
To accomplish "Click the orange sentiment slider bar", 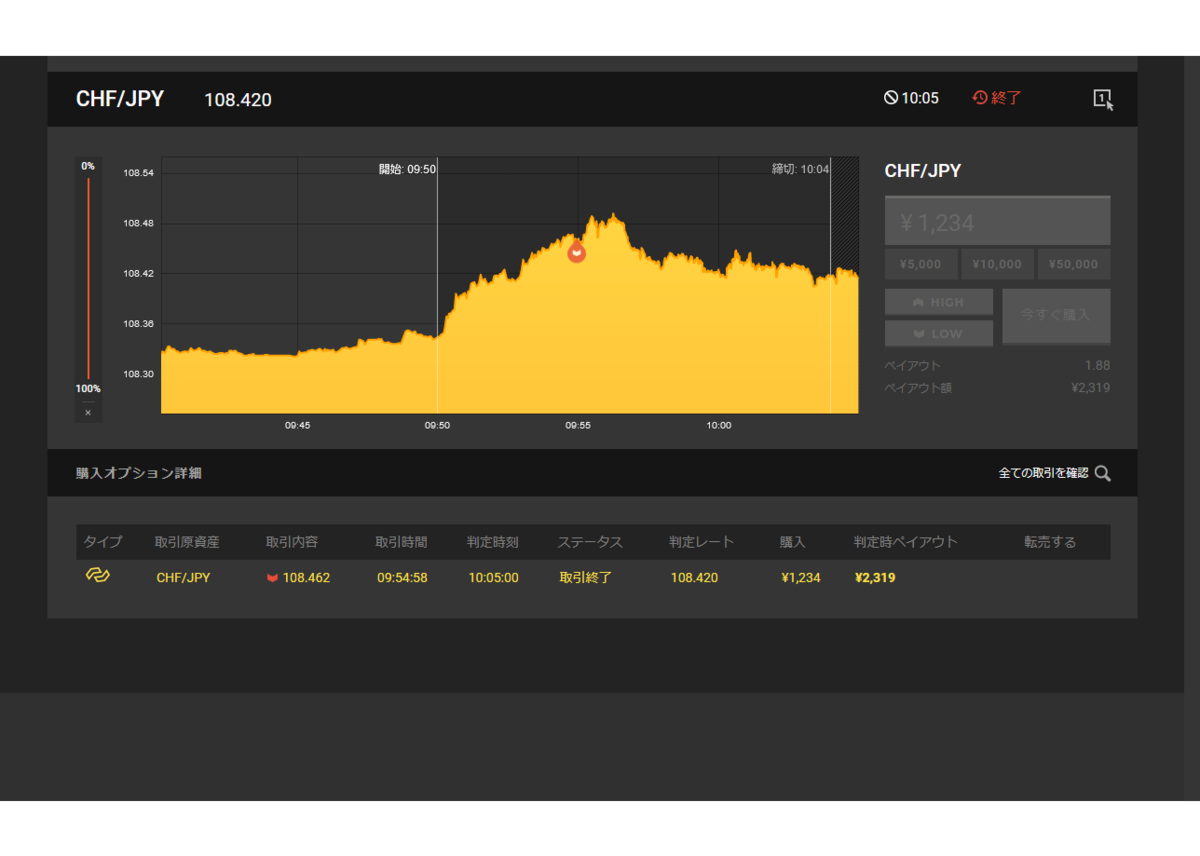I will [x=88, y=278].
